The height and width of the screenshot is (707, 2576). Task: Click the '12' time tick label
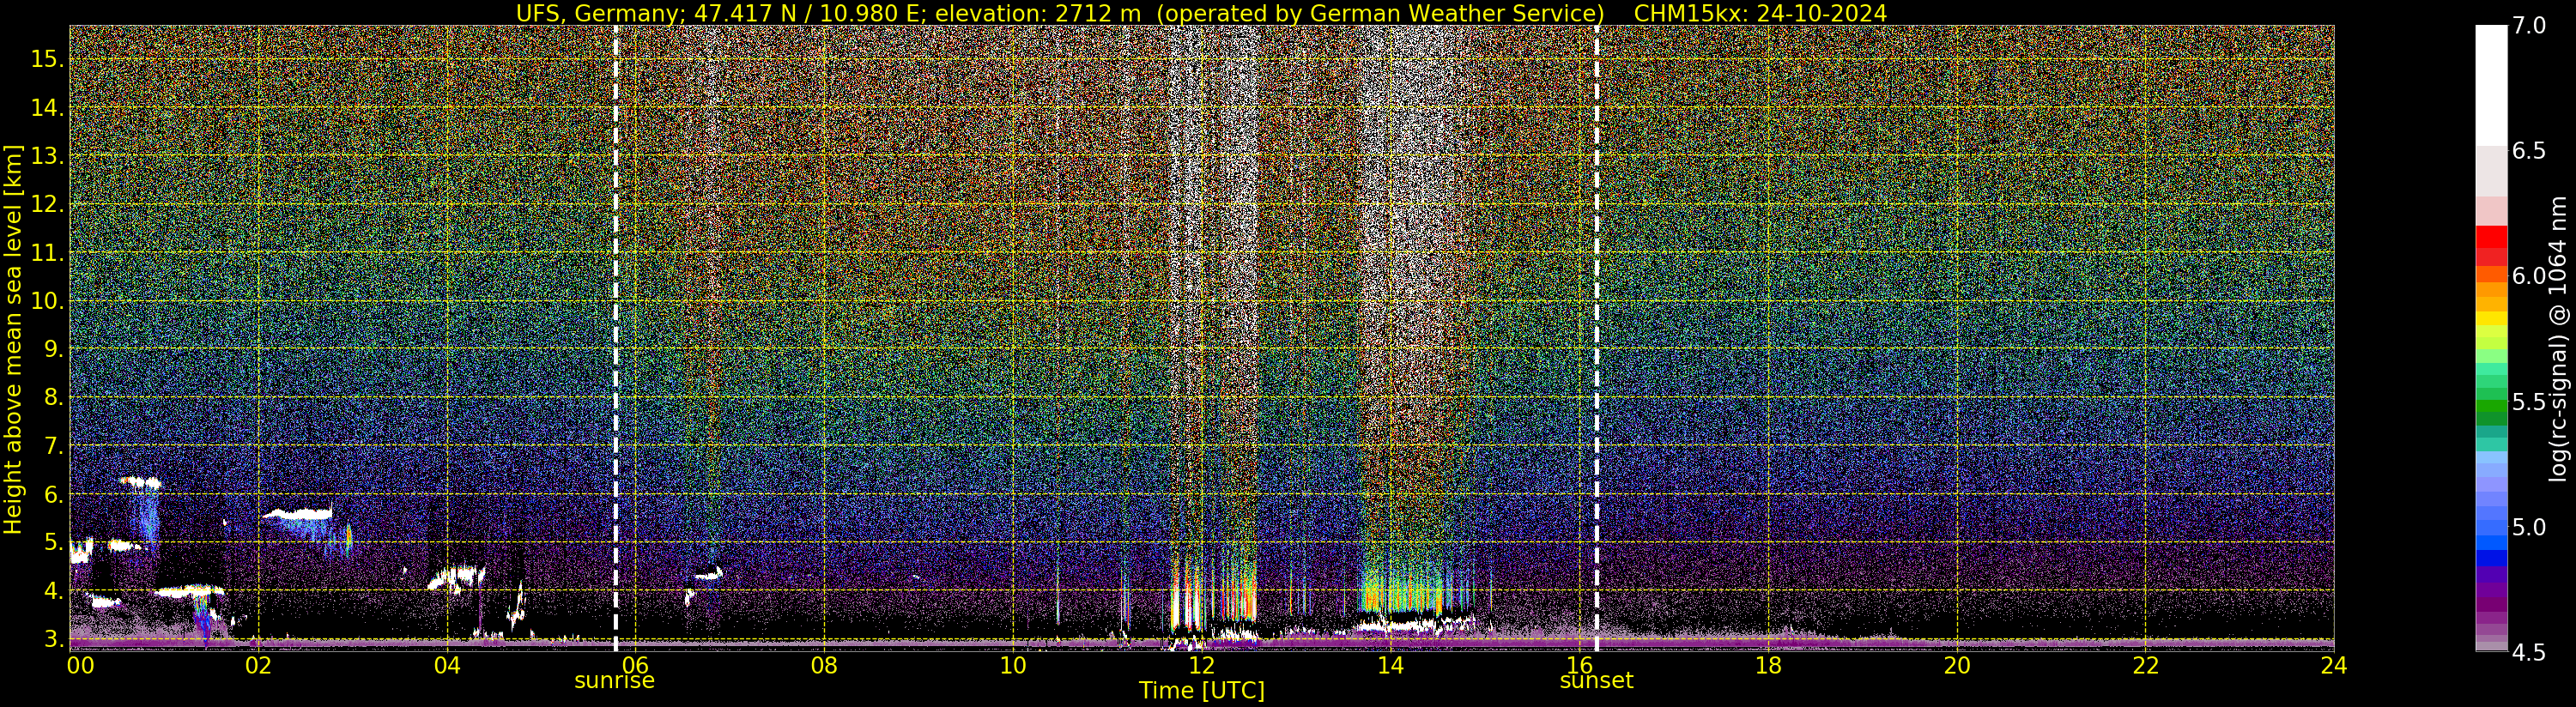pos(1201,665)
